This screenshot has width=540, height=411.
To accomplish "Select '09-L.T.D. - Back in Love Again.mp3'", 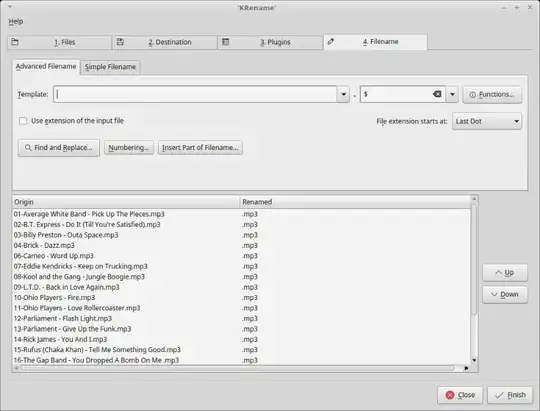I will pyautogui.click(x=241, y=287).
